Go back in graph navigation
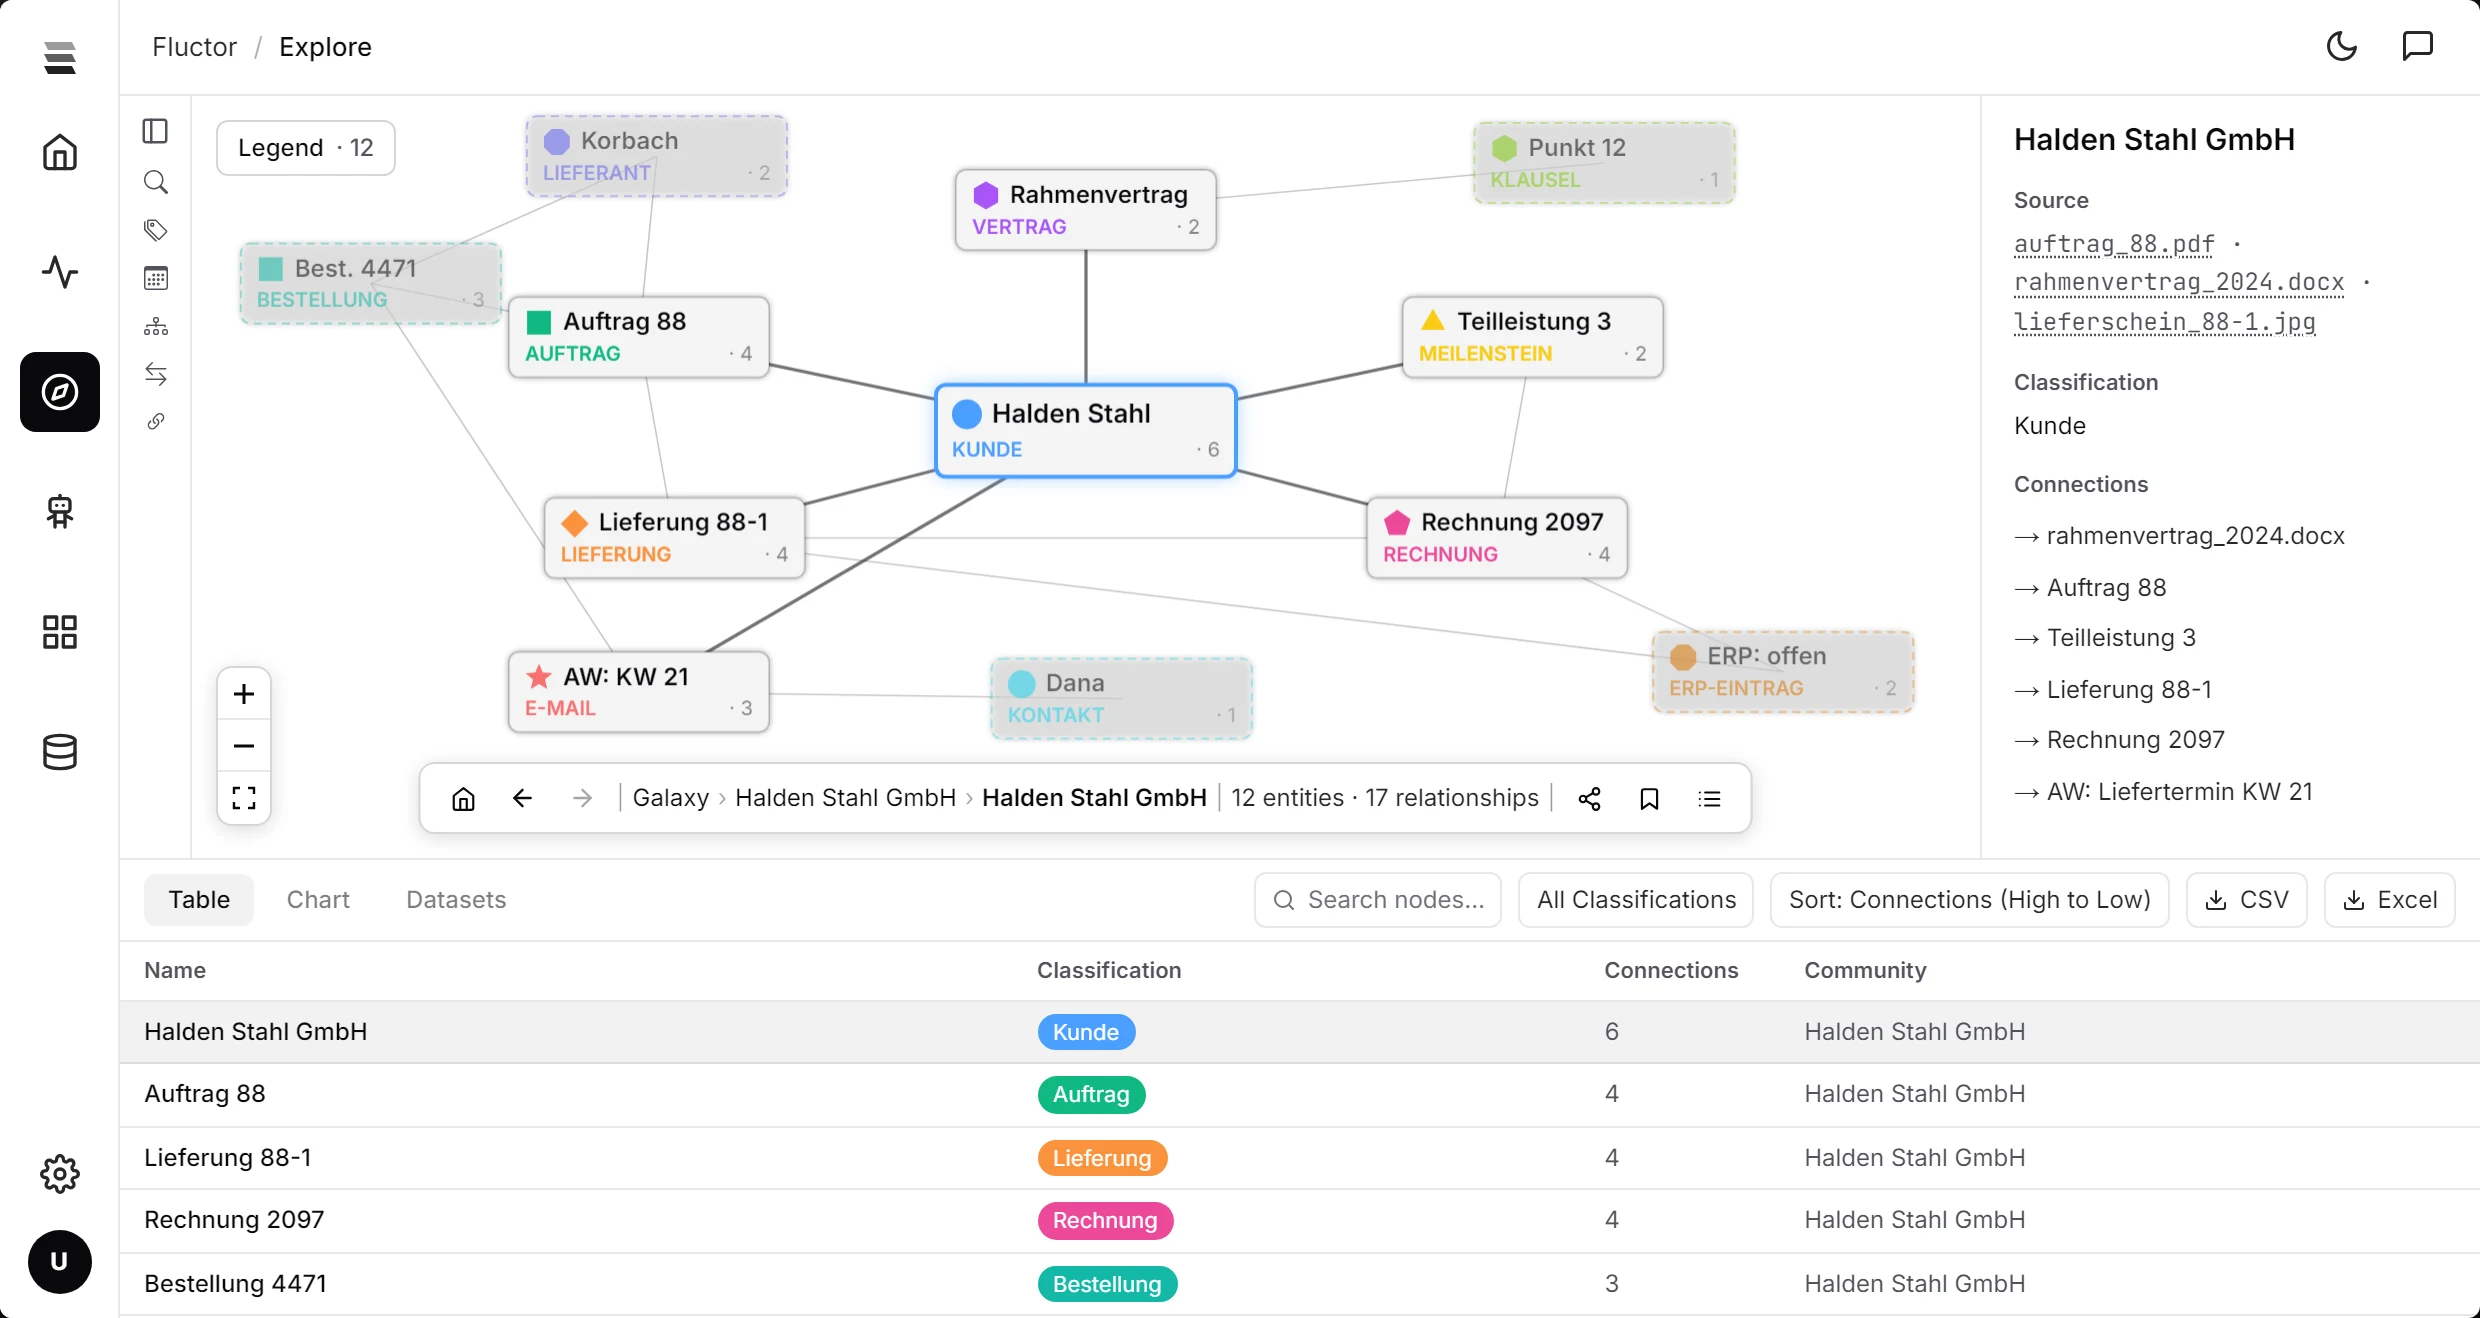Screen dimensions: 2480x1318 pos(522,798)
